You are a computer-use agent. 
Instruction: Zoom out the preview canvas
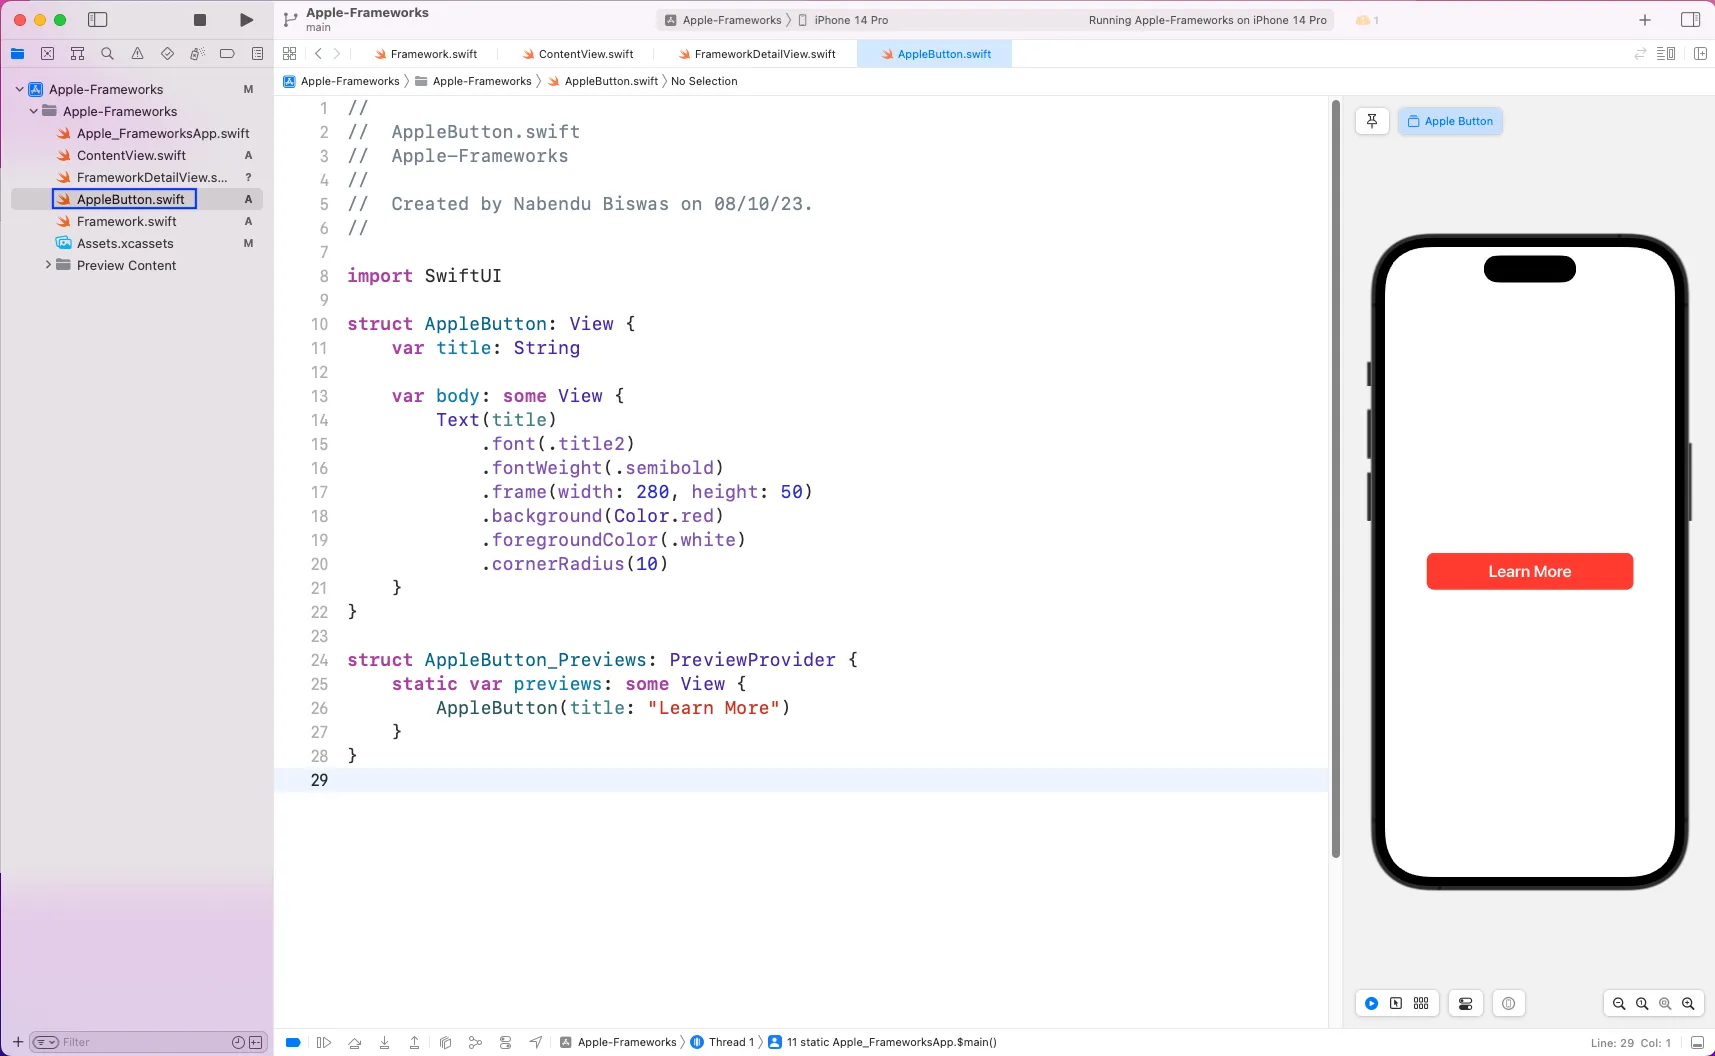[x=1619, y=1003]
